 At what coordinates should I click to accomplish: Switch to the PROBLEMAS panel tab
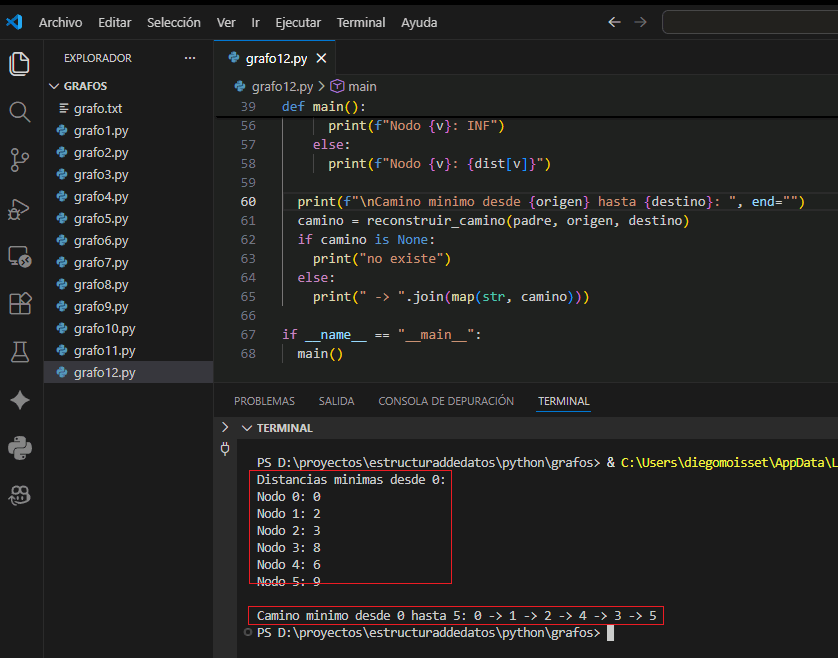[264, 401]
